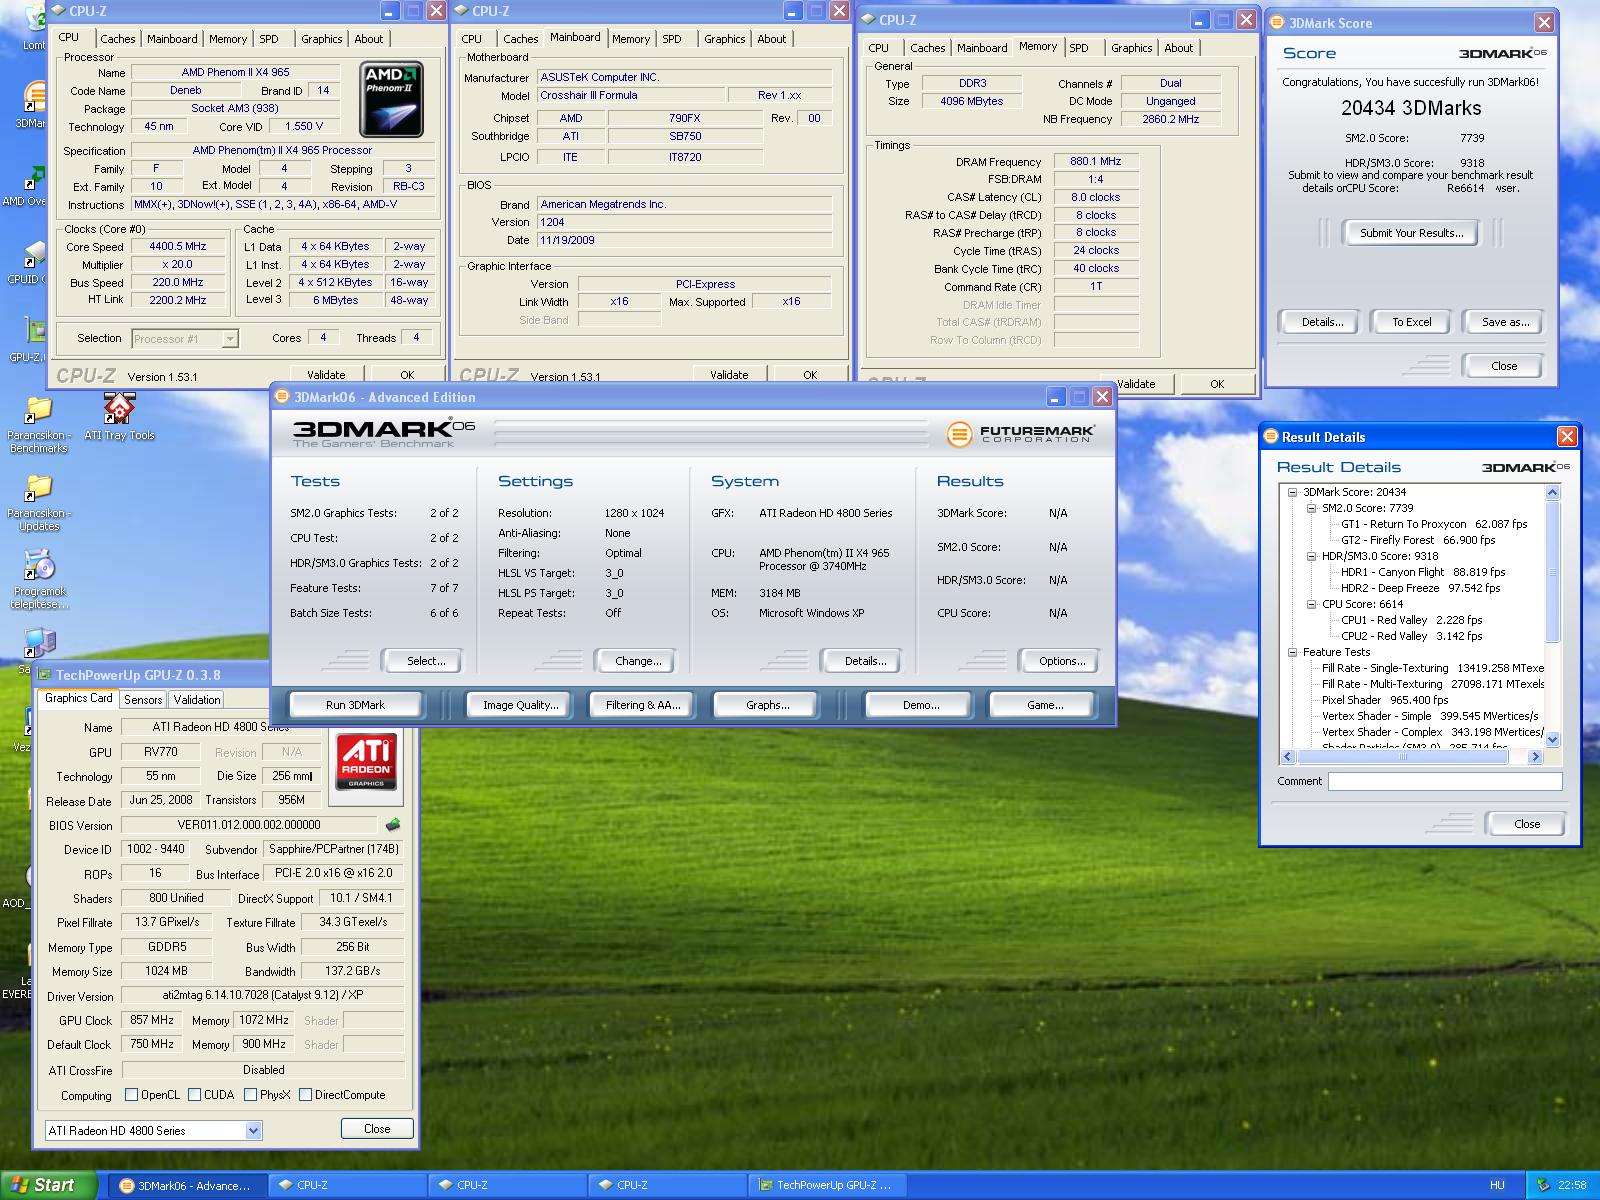Viewport: 1600px width, 1200px height.
Task: Click the Submit Your Results button
Action: click(x=1411, y=233)
